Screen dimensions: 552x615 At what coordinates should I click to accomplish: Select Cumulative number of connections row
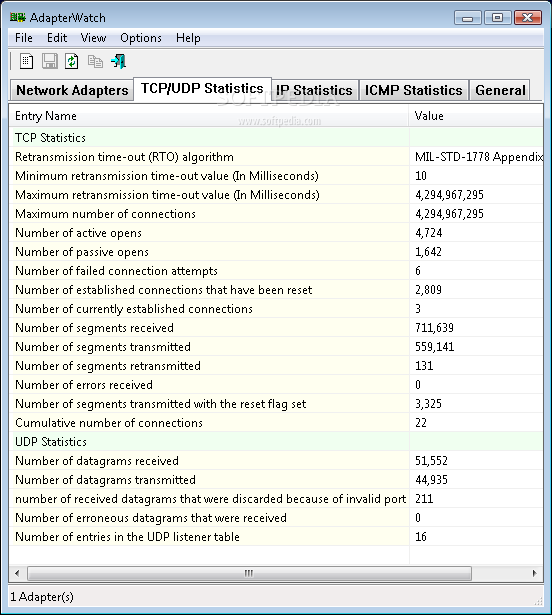tap(276, 423)
